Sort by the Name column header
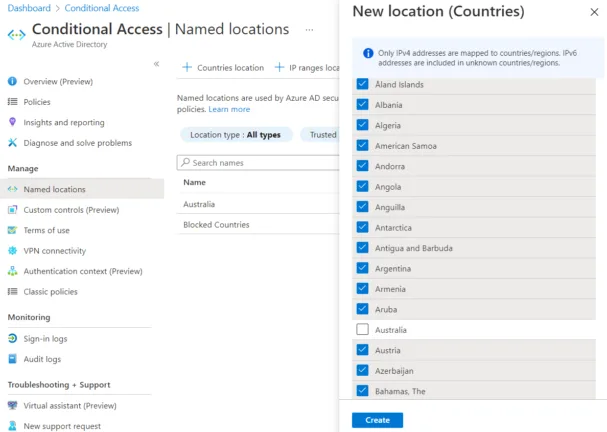607x432 pixels. 194,182
